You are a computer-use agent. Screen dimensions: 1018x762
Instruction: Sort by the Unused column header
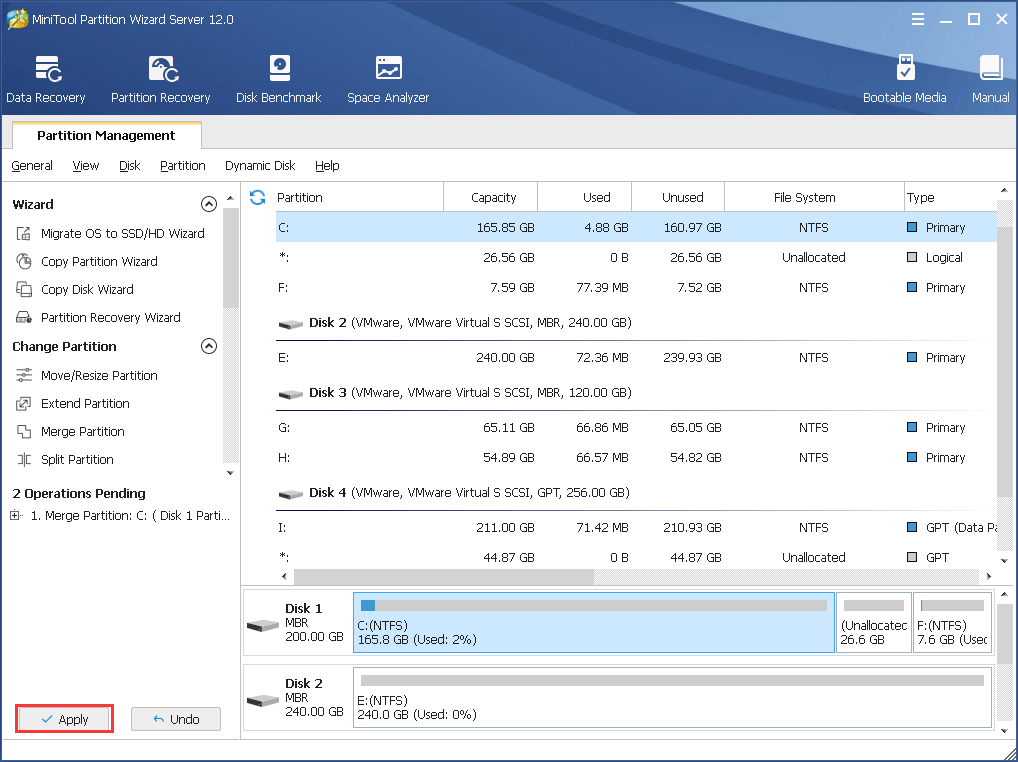(678, 197)
